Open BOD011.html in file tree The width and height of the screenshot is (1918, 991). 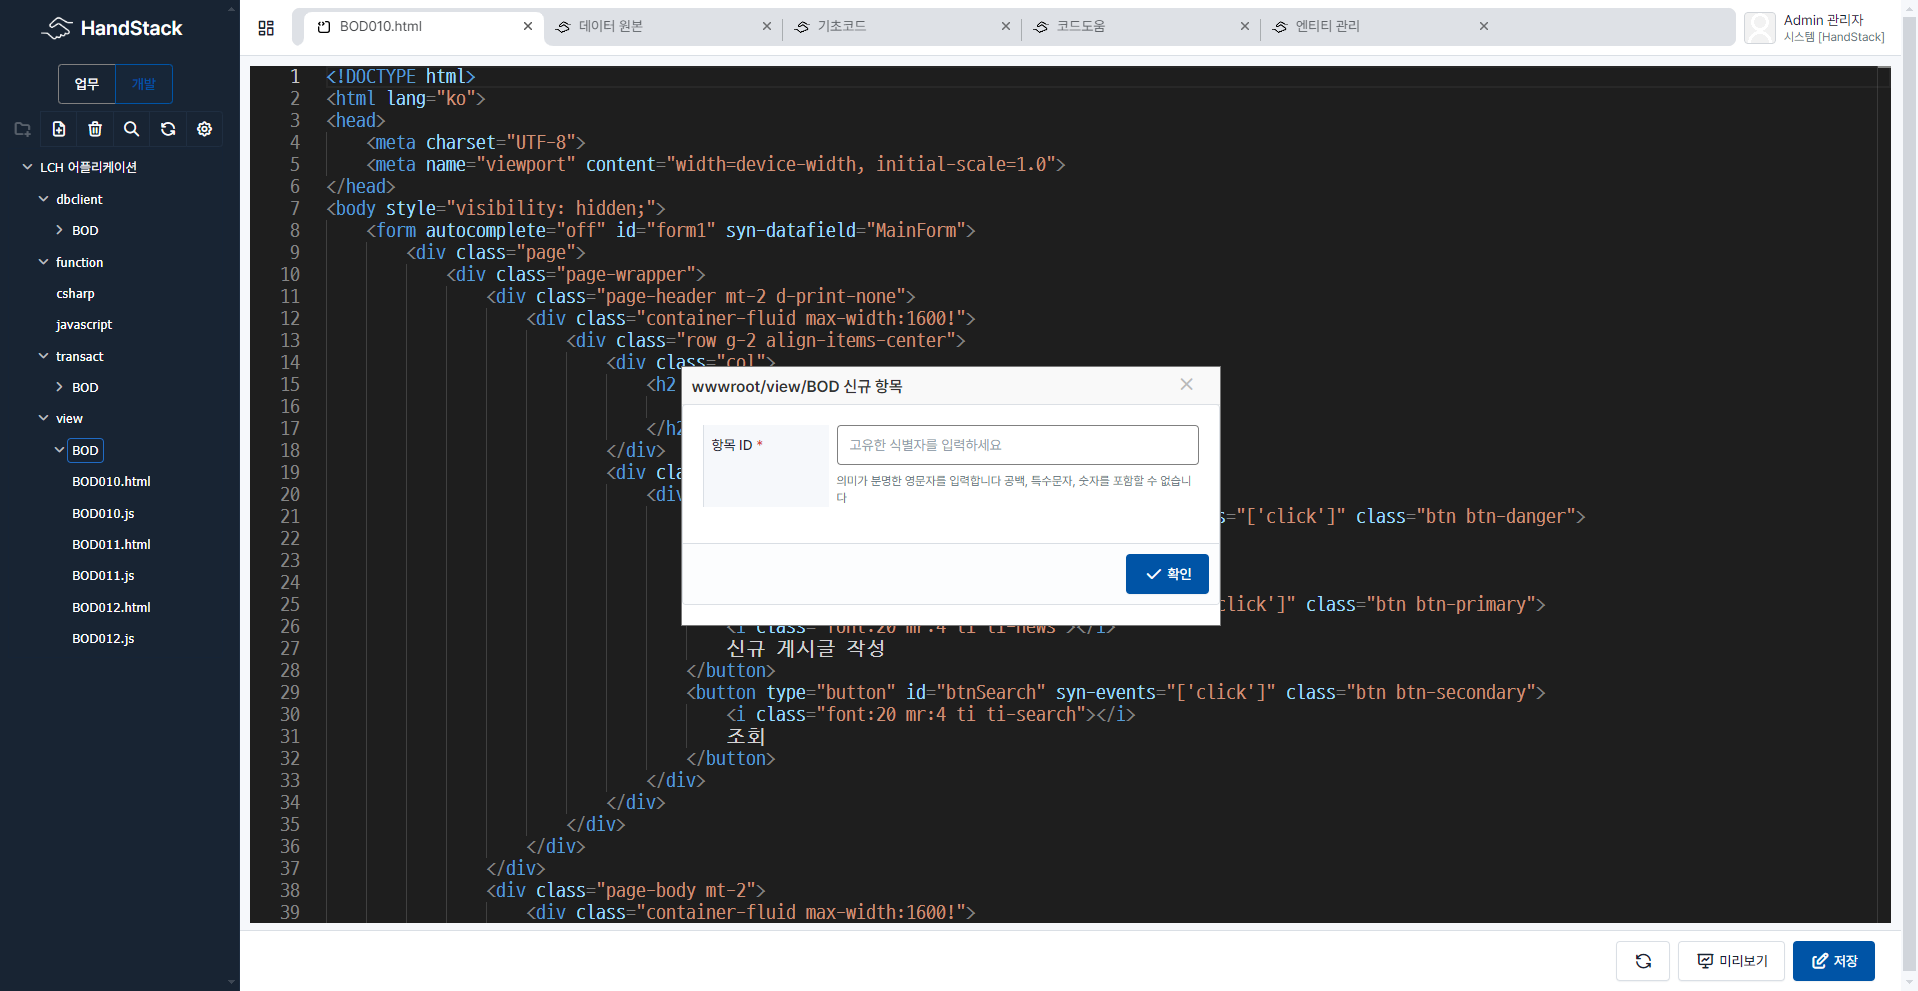pos(111,544)
